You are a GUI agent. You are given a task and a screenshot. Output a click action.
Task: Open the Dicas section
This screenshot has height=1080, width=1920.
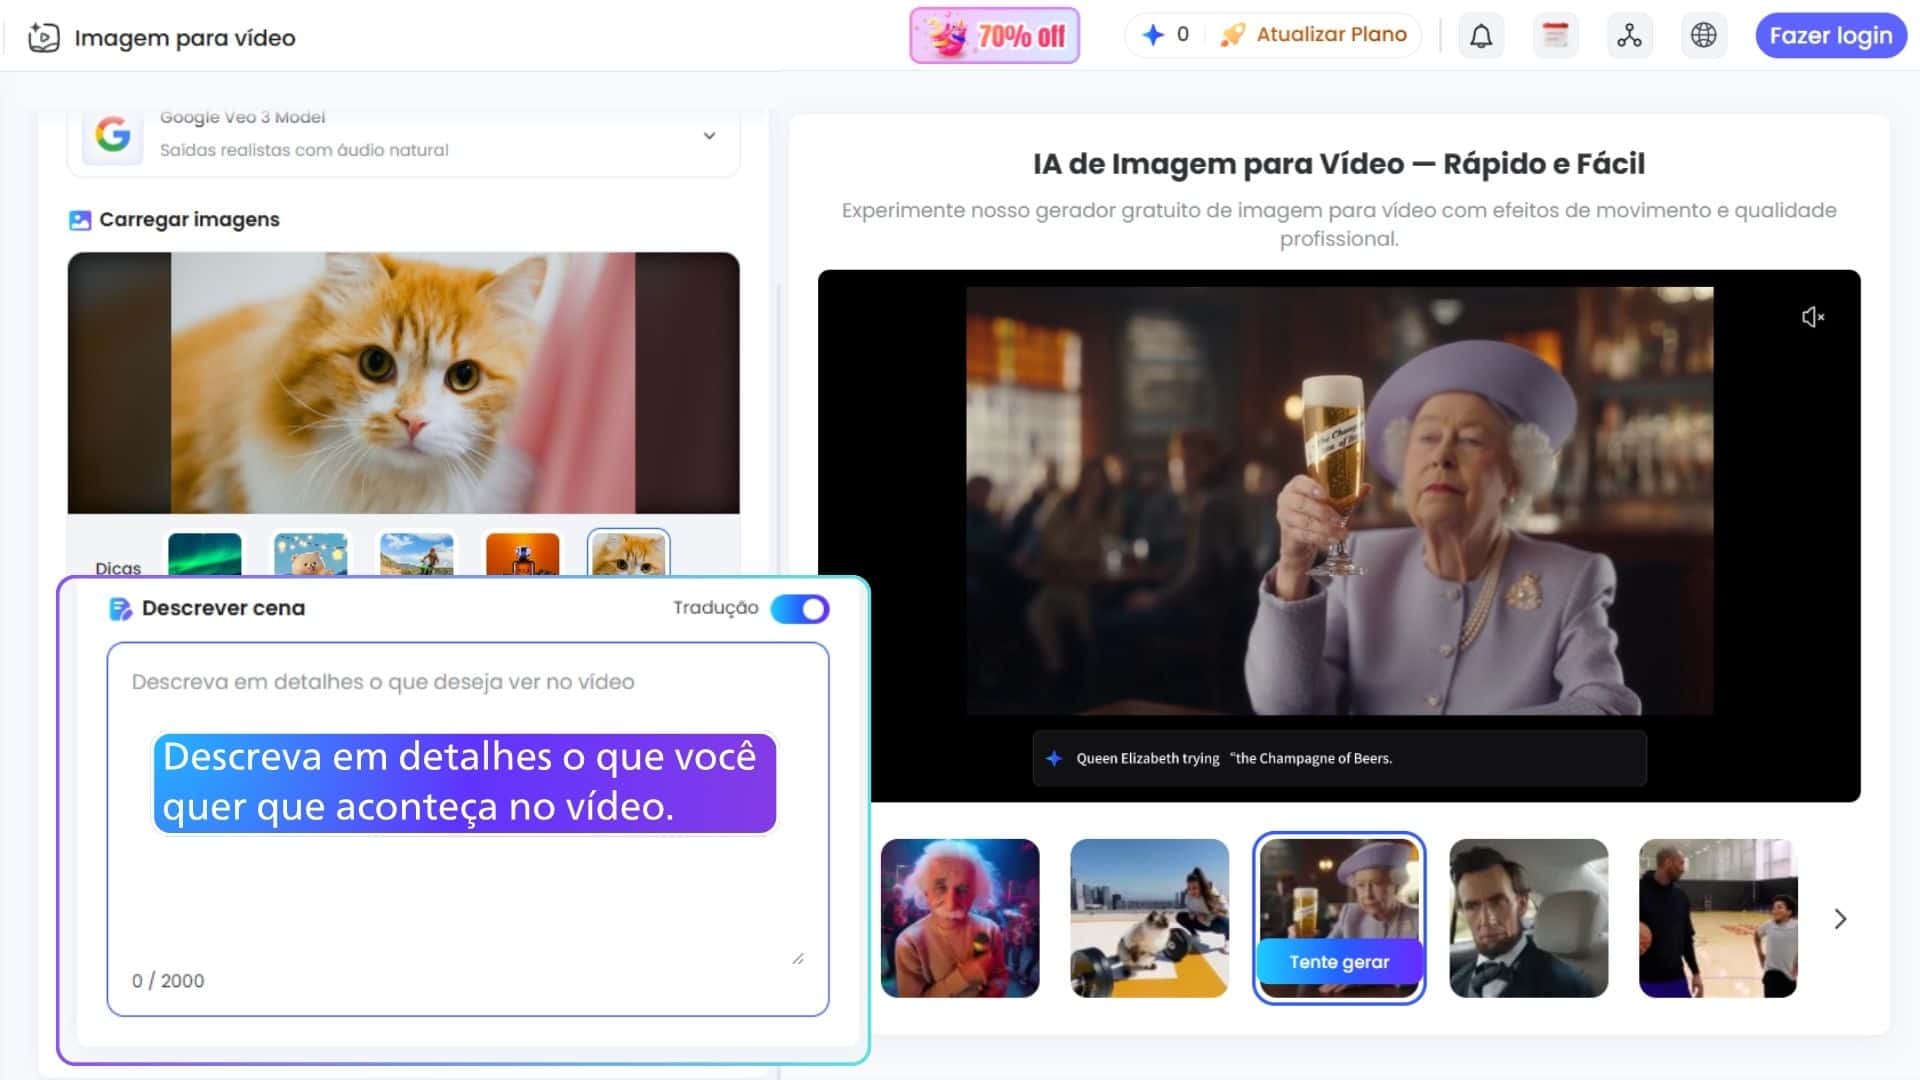[119, 567]
